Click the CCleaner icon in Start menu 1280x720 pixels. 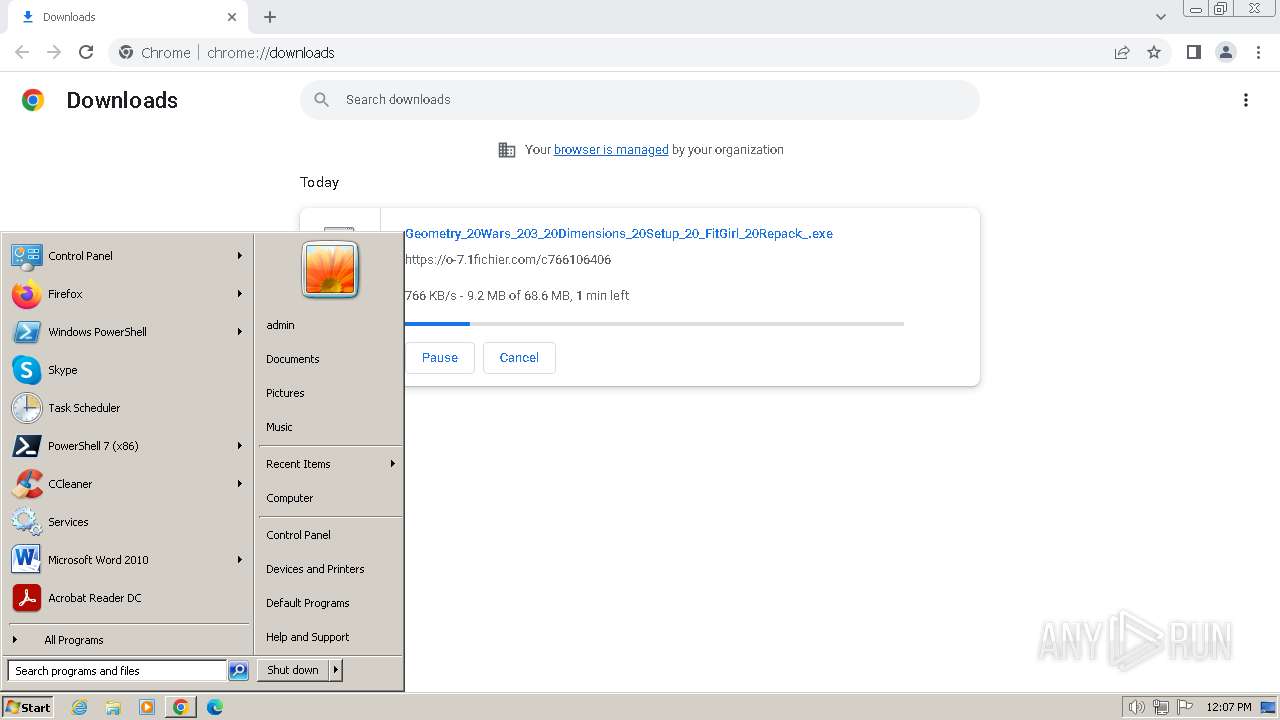(27, 484)
